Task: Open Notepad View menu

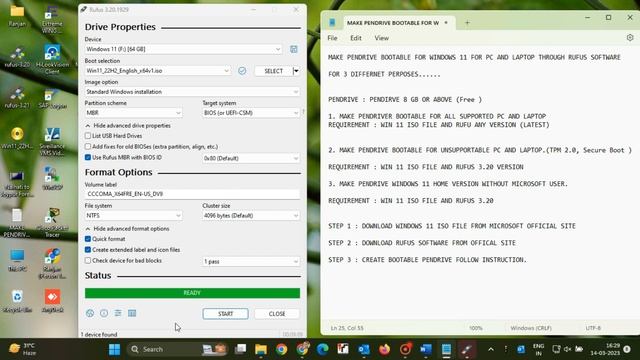Action: (381, 38)
